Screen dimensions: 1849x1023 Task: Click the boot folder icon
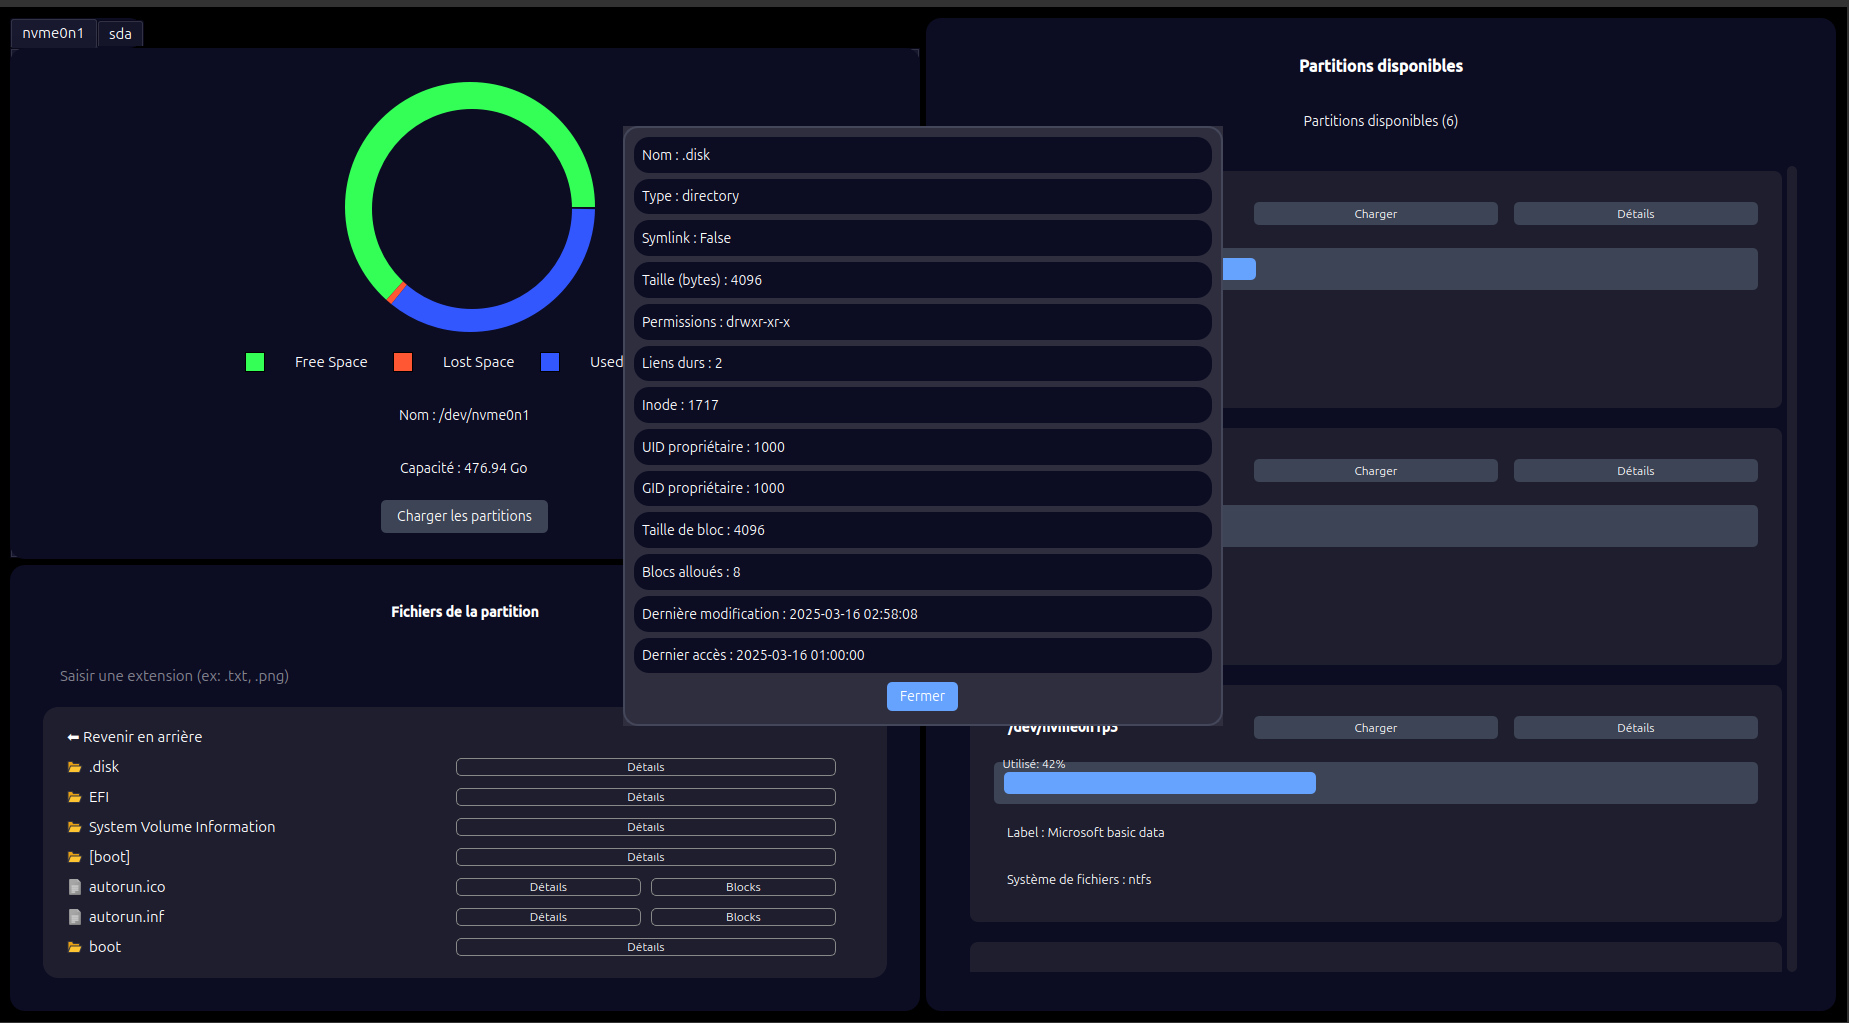point(74,947)
